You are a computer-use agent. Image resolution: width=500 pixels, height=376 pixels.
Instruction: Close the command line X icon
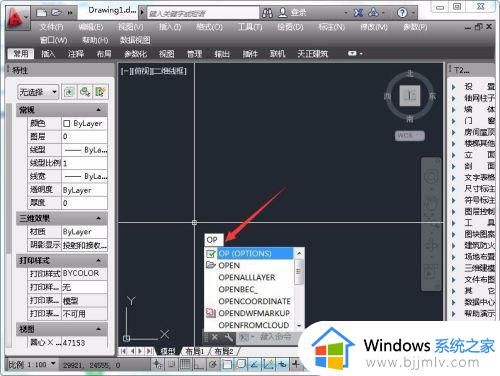(x=215, y=337)
